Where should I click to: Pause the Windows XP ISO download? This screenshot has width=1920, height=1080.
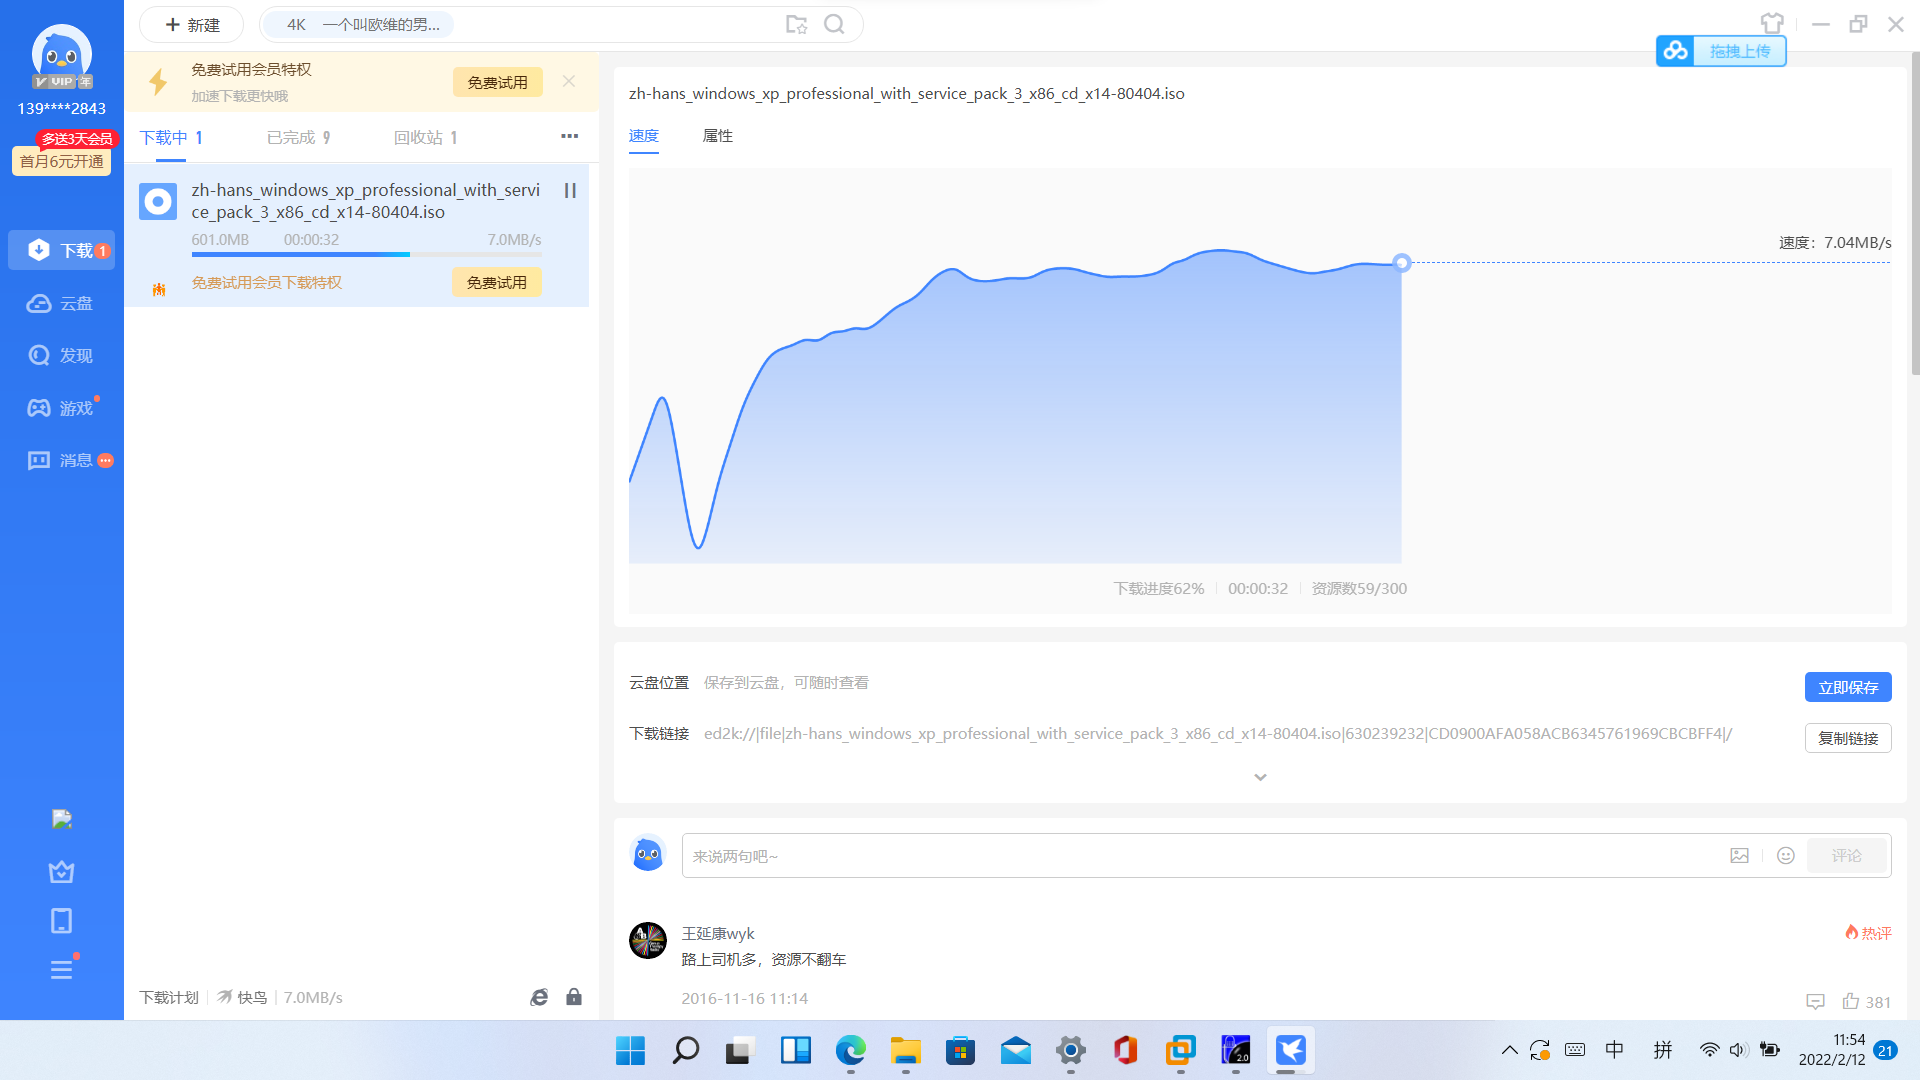(570, 190)
